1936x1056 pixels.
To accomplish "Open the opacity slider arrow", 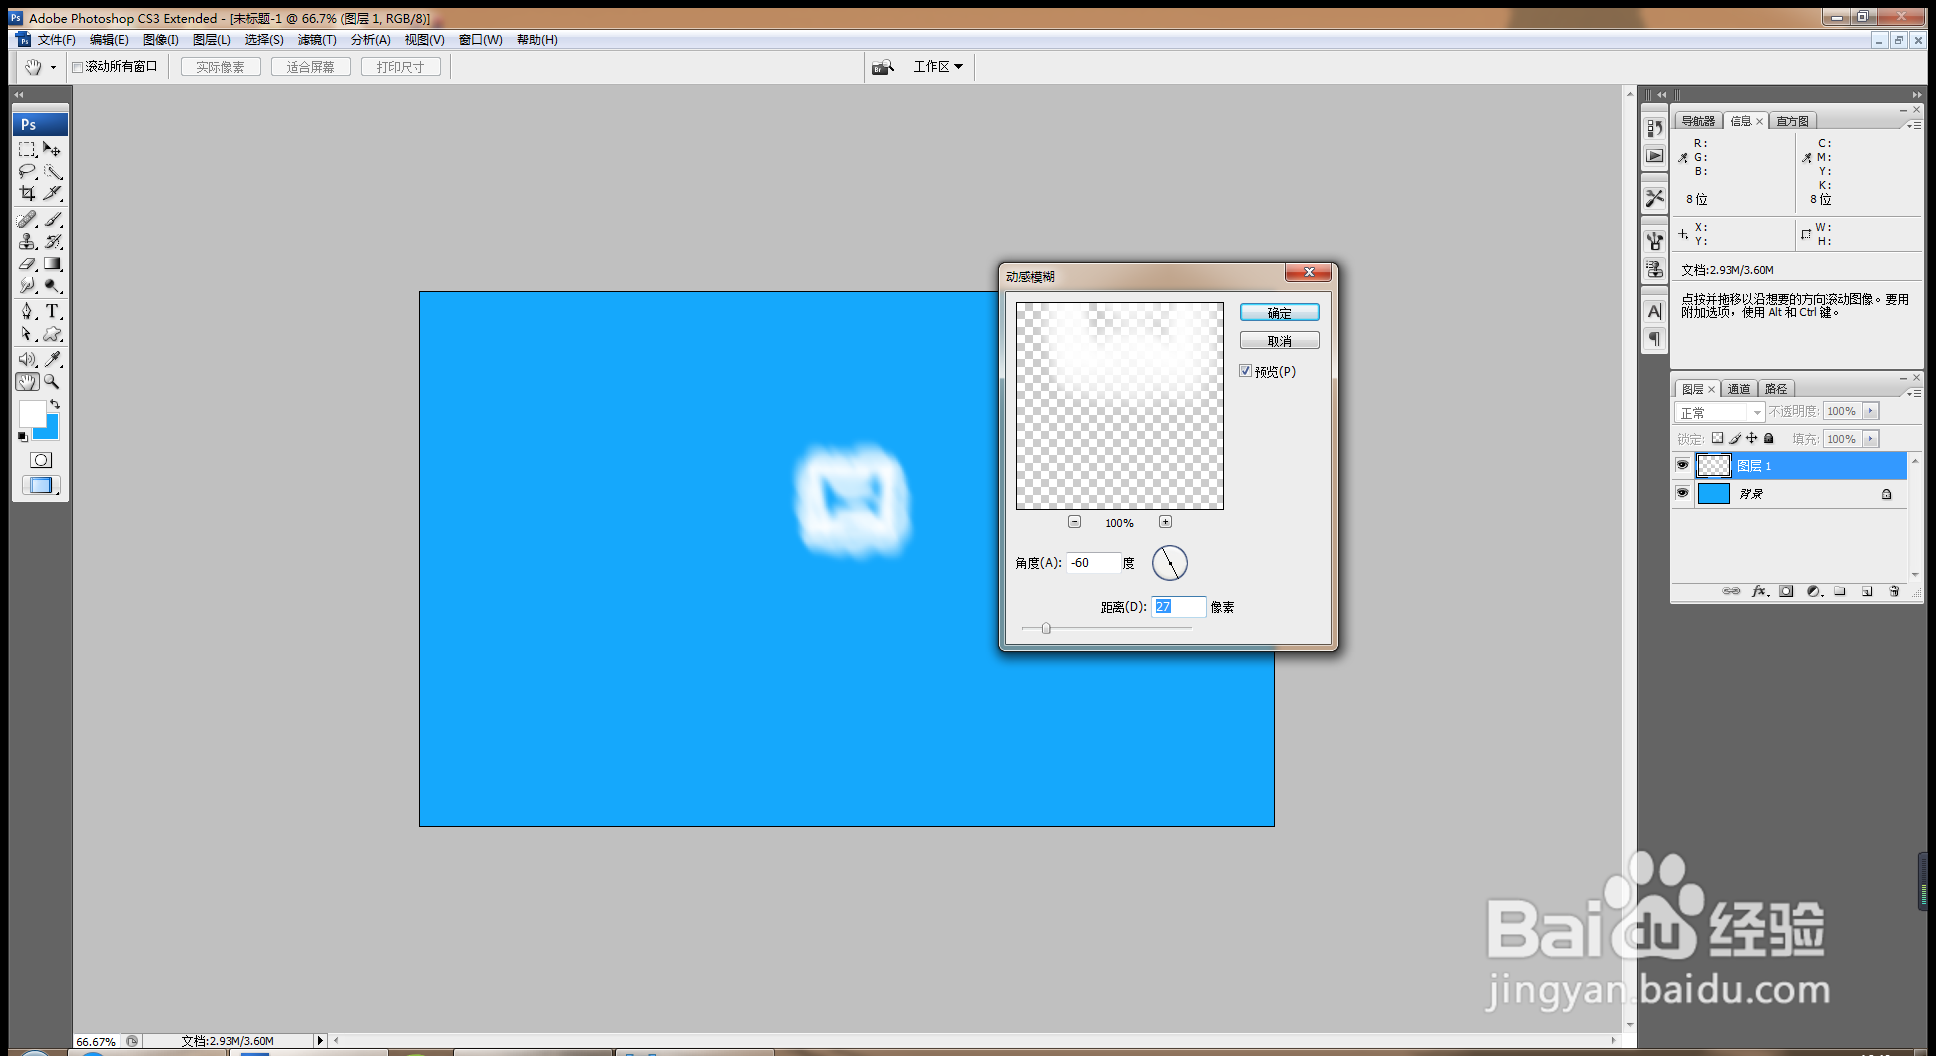I will click(1870, 411).
